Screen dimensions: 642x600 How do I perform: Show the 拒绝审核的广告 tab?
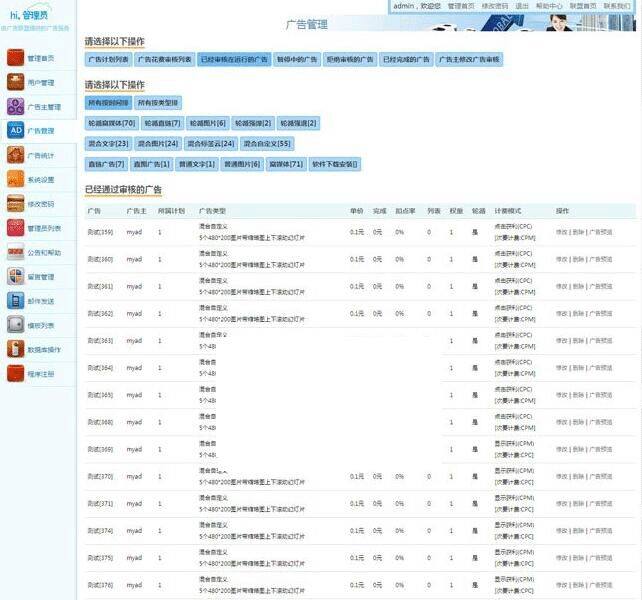(x=351, y=60)
